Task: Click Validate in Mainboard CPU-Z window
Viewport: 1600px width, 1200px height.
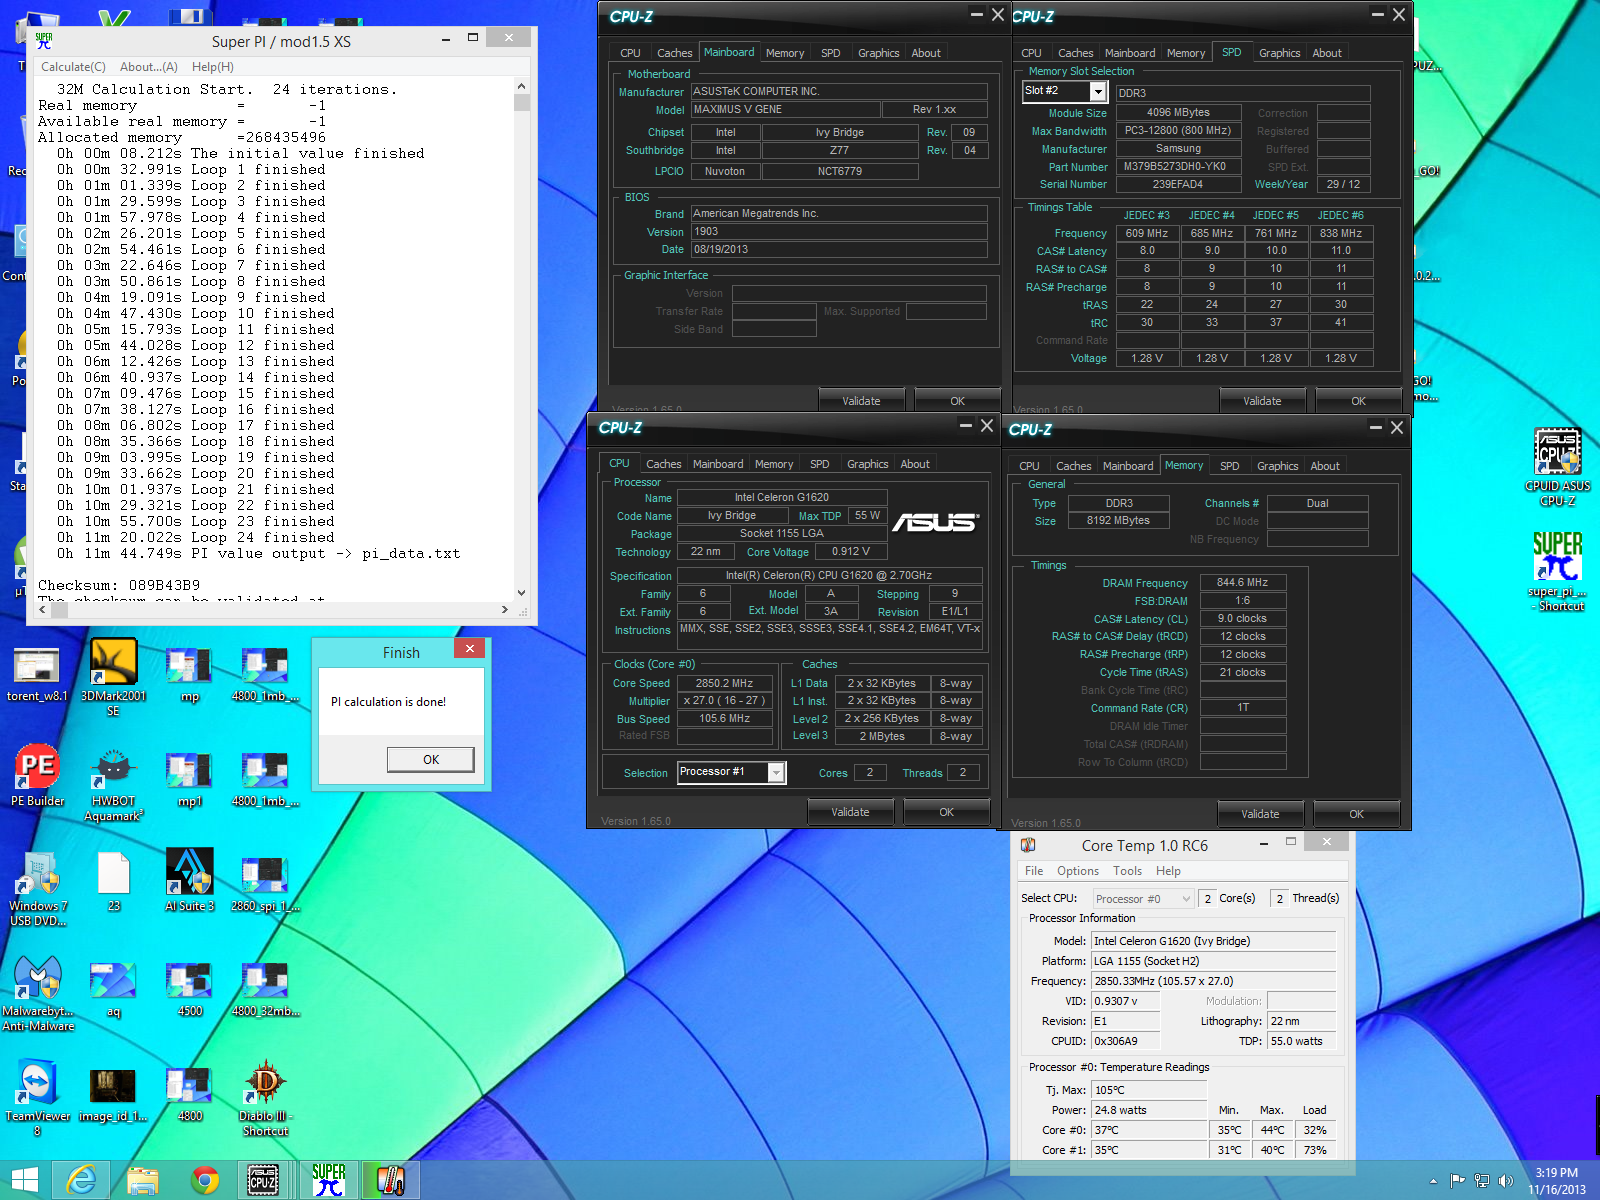Action: [x=861, y=401]
